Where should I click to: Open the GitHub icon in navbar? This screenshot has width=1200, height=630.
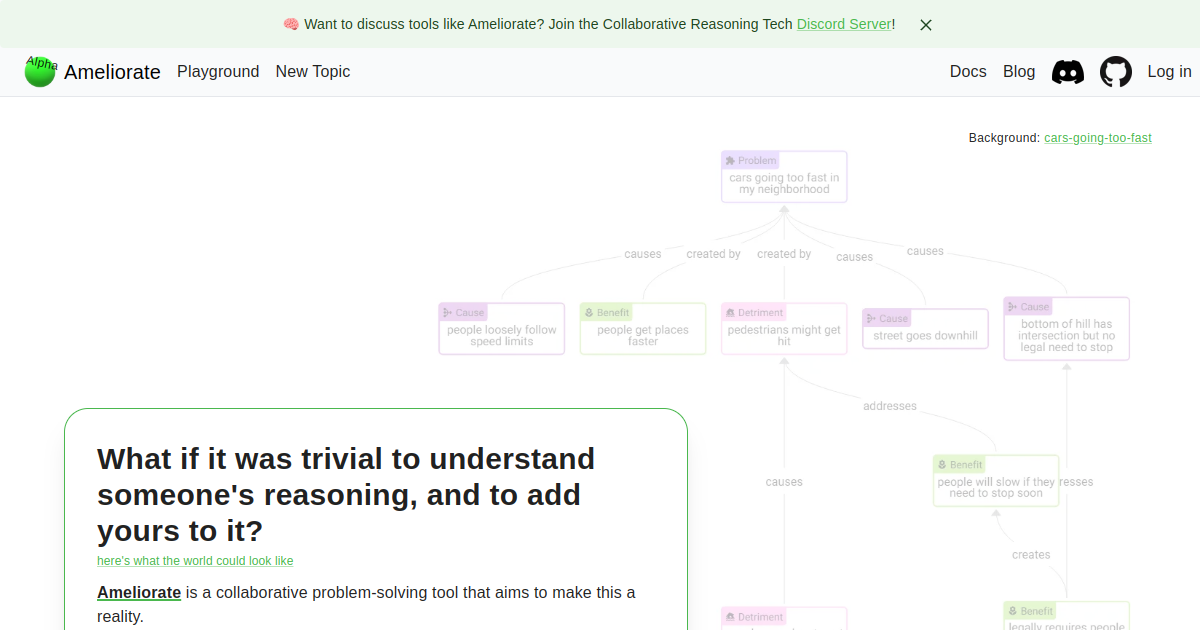[x=1116, y=72]
